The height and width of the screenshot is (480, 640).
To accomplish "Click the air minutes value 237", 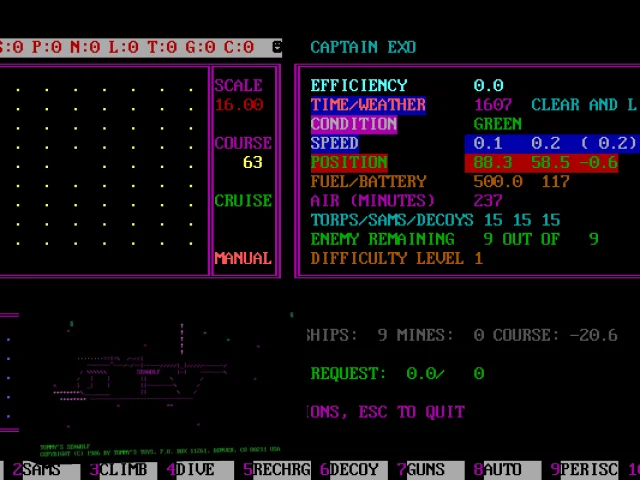I will (488, 201).
